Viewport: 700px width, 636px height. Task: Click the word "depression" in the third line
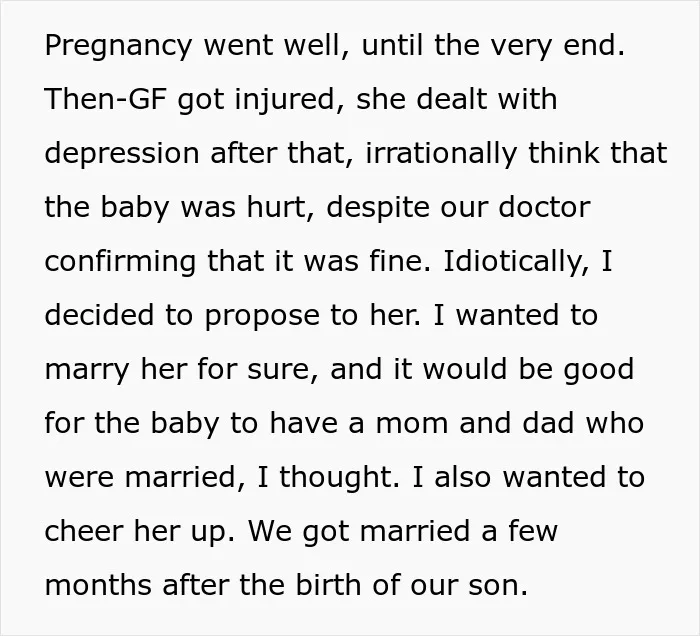point(121,154)
